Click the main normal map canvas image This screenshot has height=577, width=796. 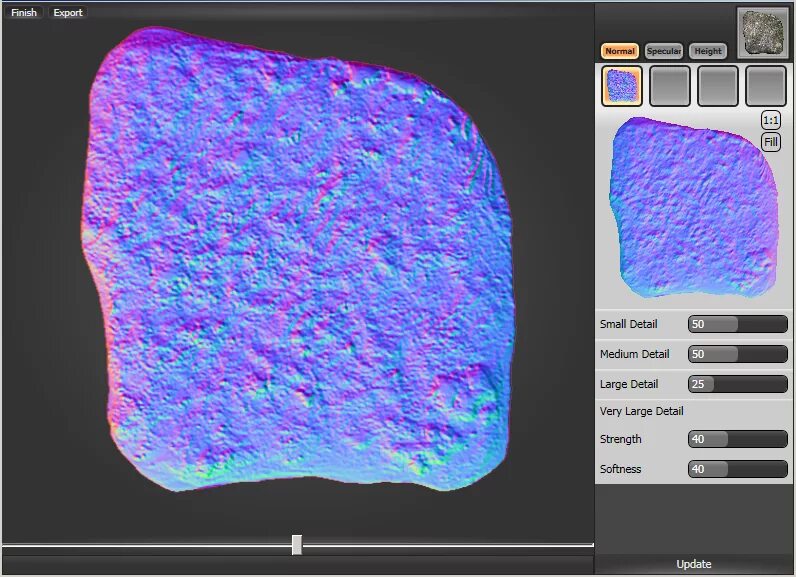(298, 259)
